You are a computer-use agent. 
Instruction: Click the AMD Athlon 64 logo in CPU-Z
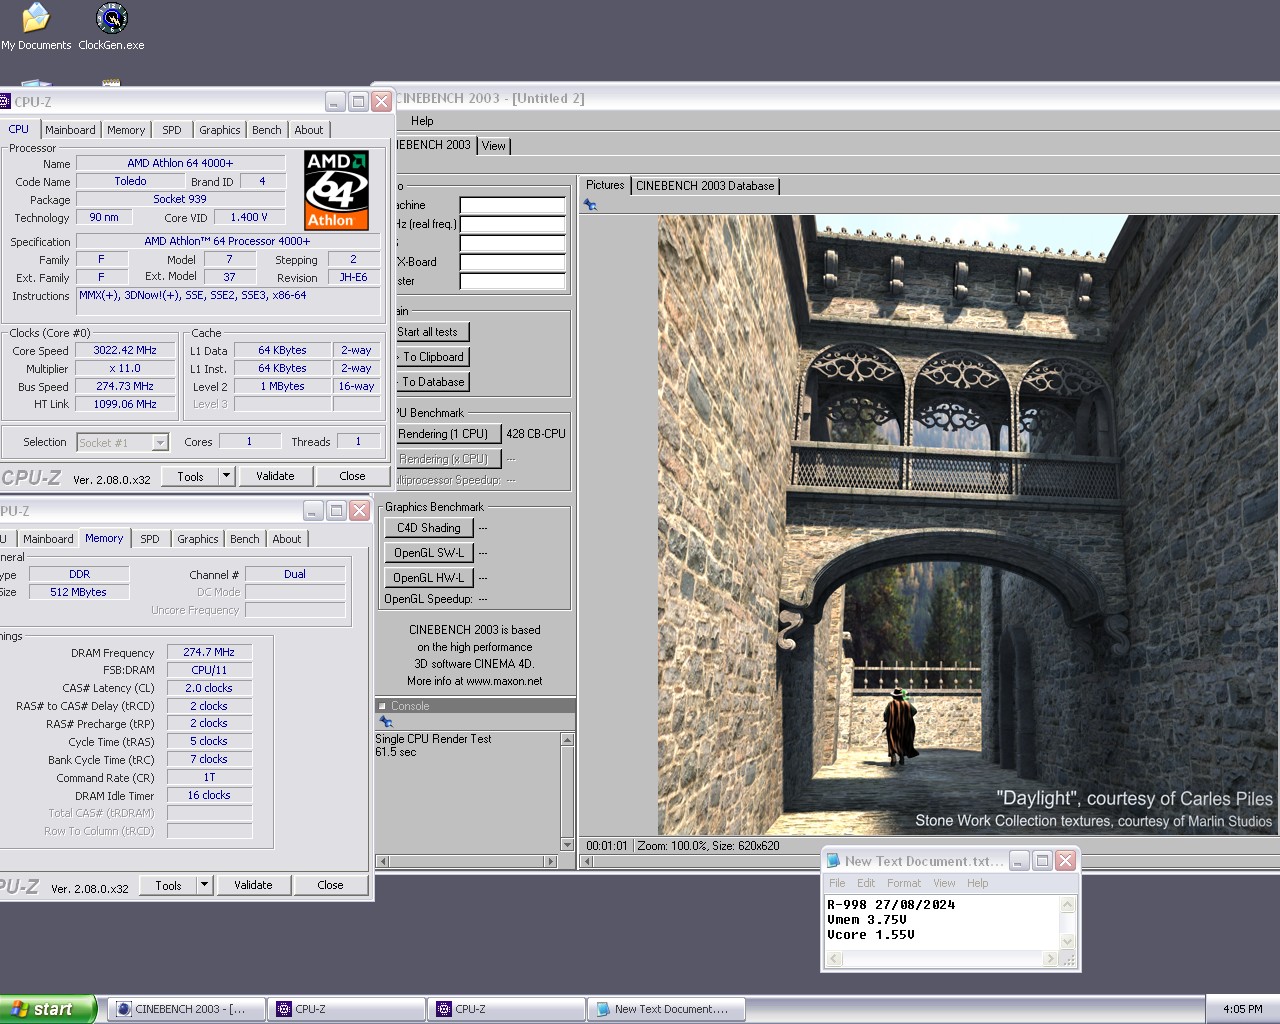tap(337, 190)
